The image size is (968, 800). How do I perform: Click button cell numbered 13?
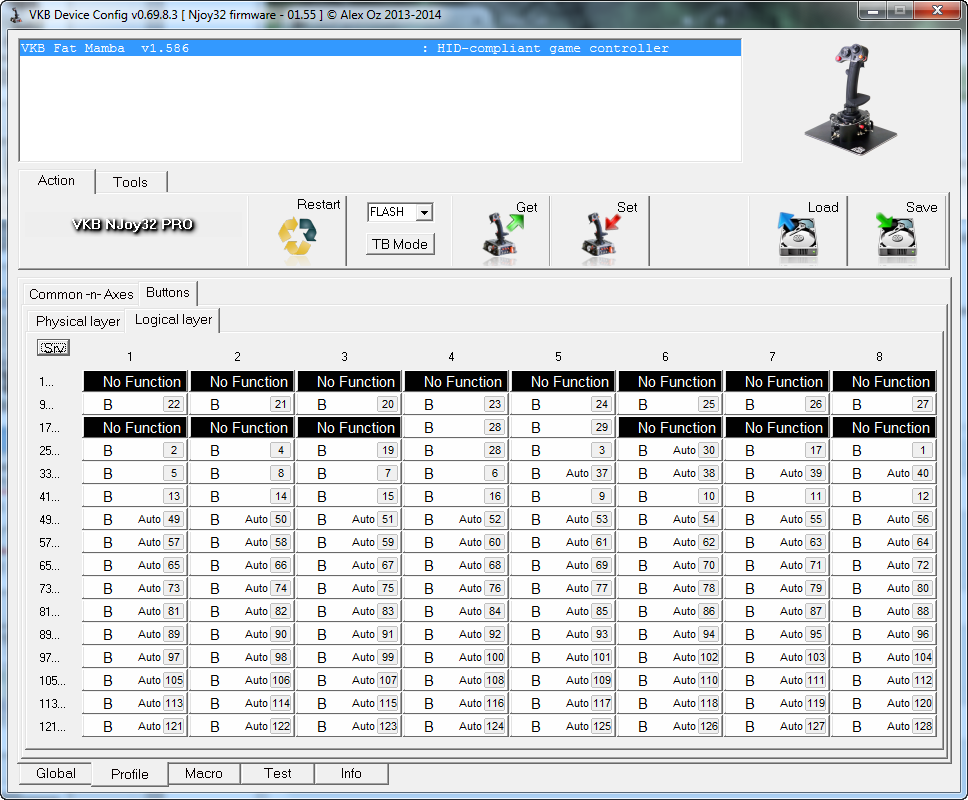pos(135,496)
